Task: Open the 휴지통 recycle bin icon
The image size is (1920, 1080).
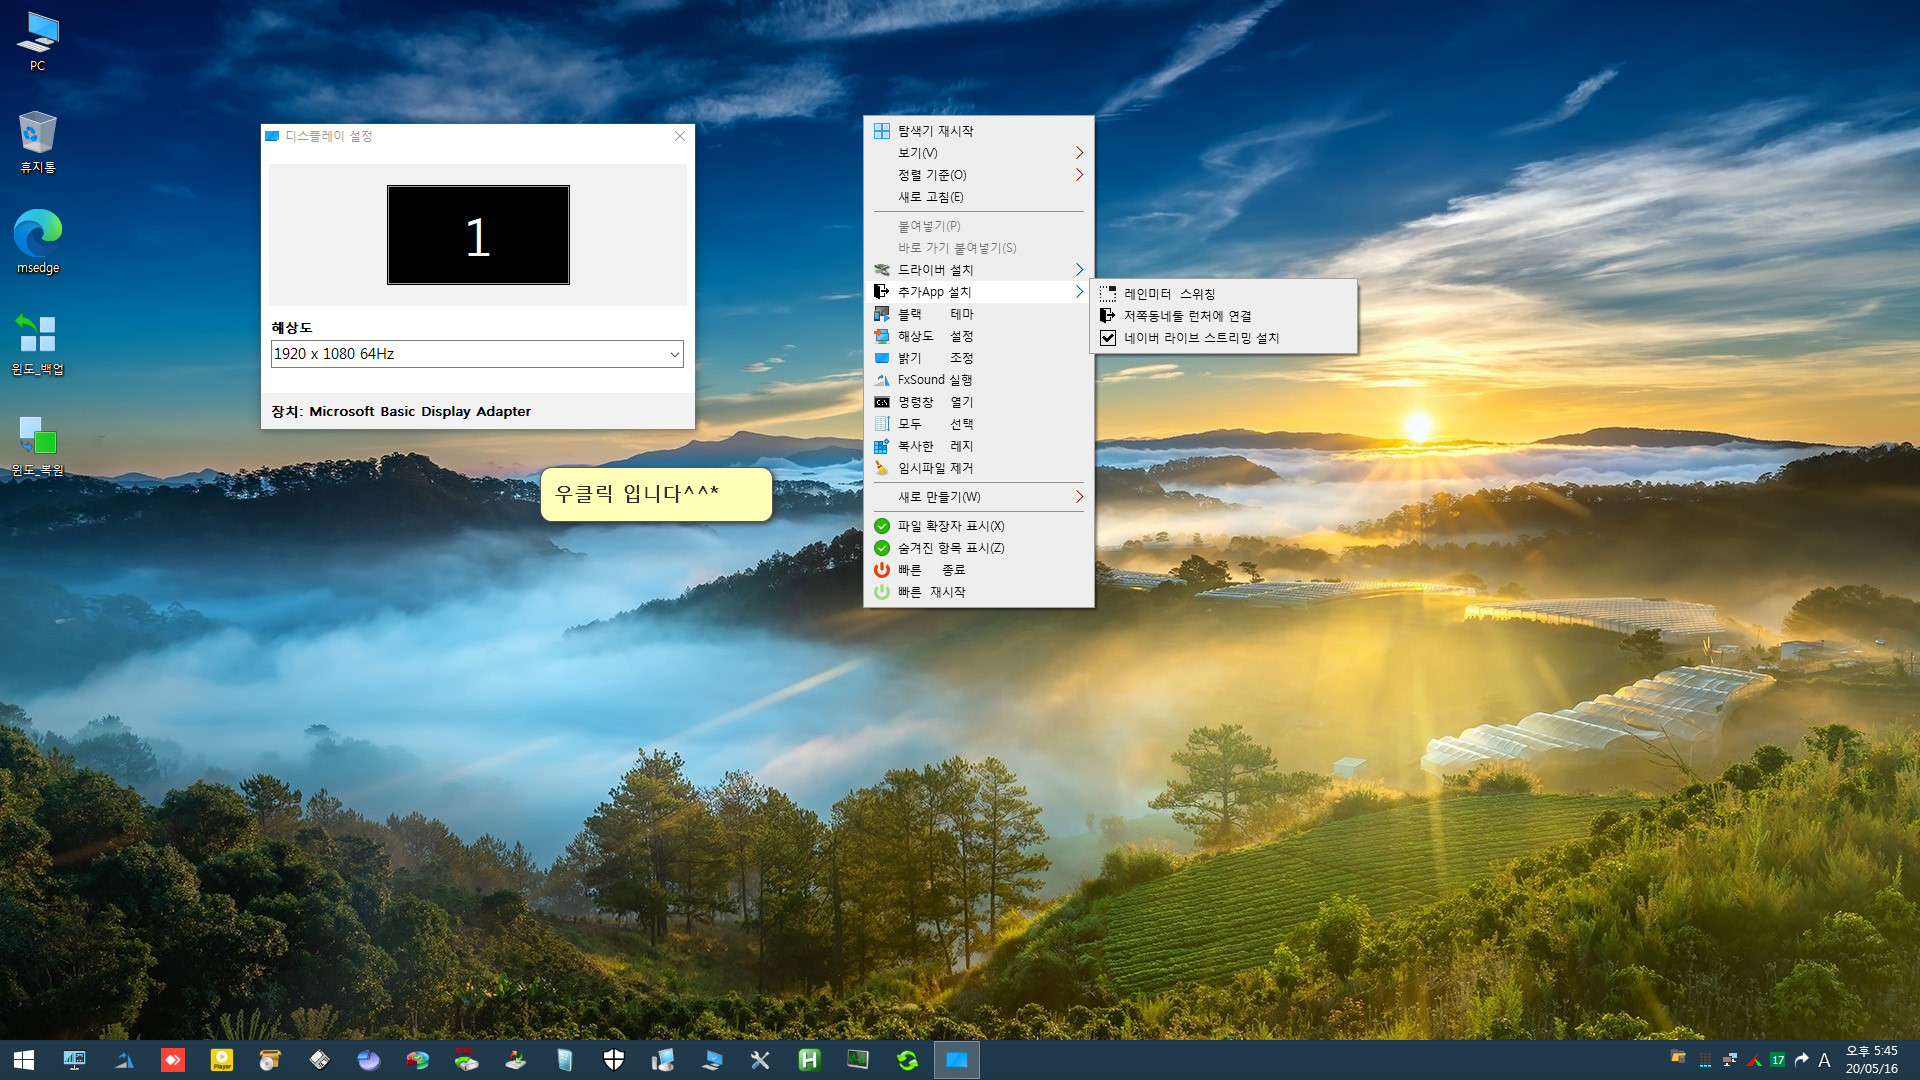Action: 37,142
